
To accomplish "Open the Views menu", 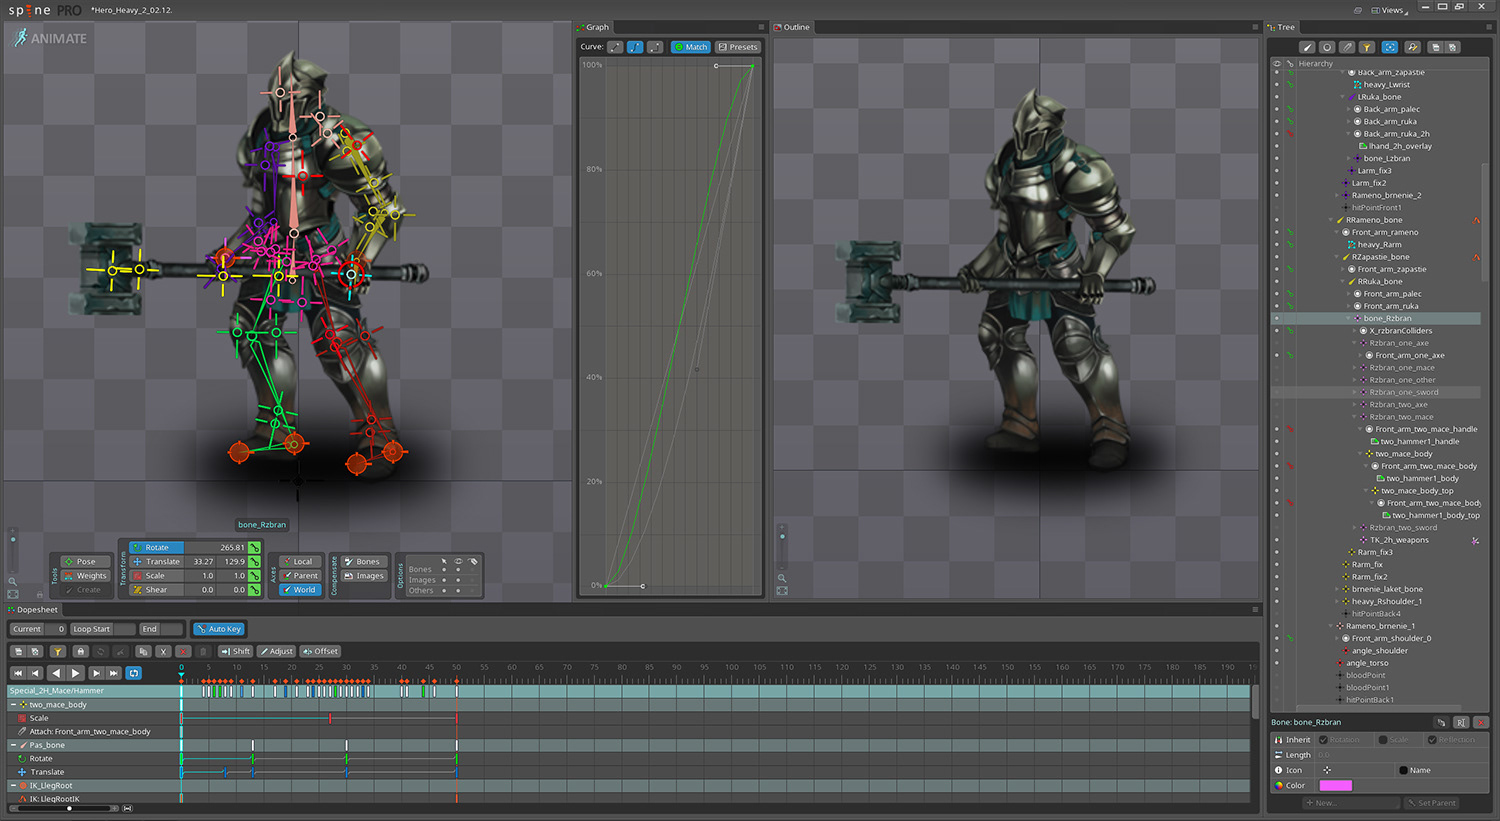I will pos(1391,10).
